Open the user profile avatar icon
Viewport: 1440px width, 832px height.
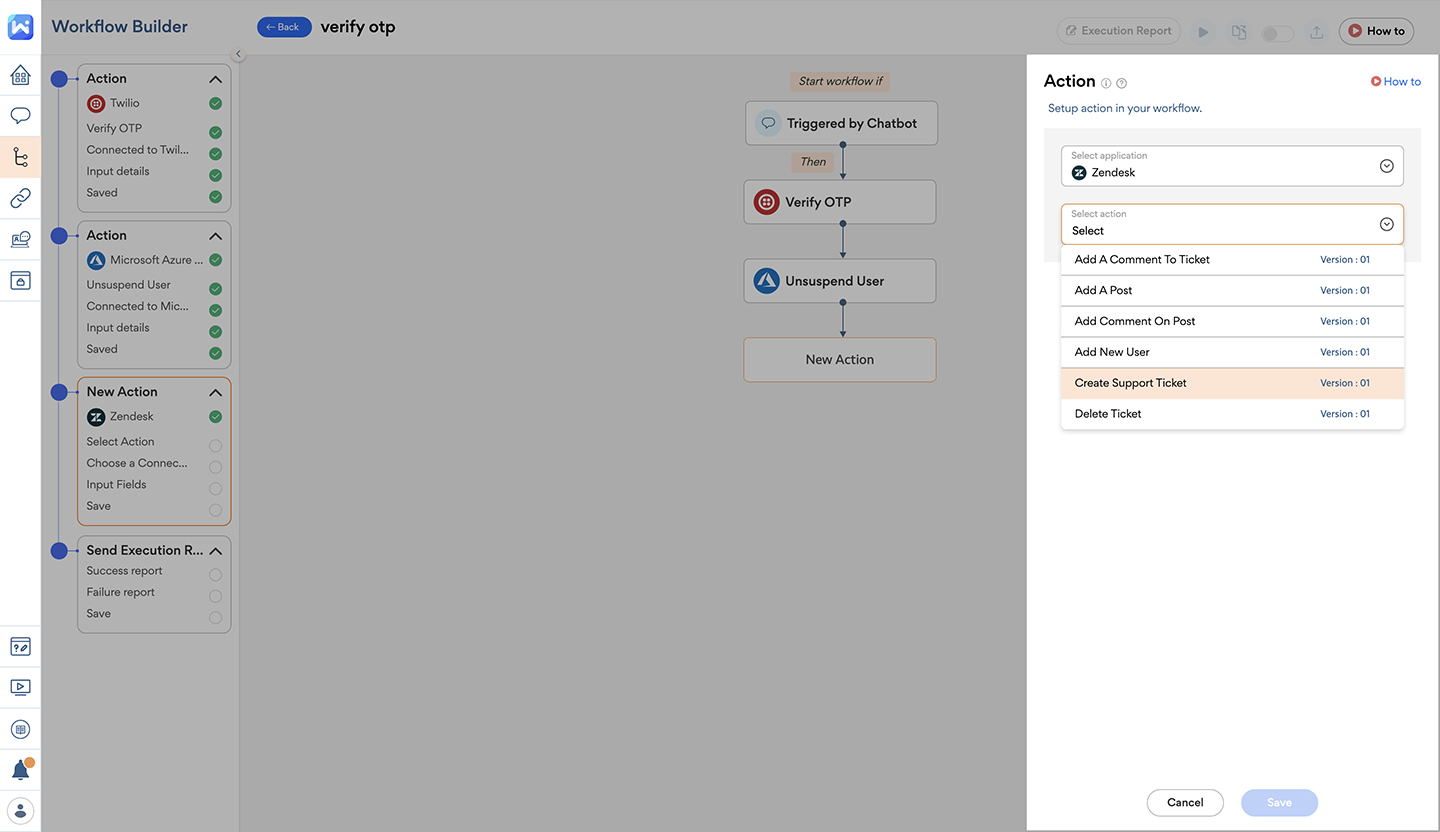pyautogui.click(x=20, y=810)
